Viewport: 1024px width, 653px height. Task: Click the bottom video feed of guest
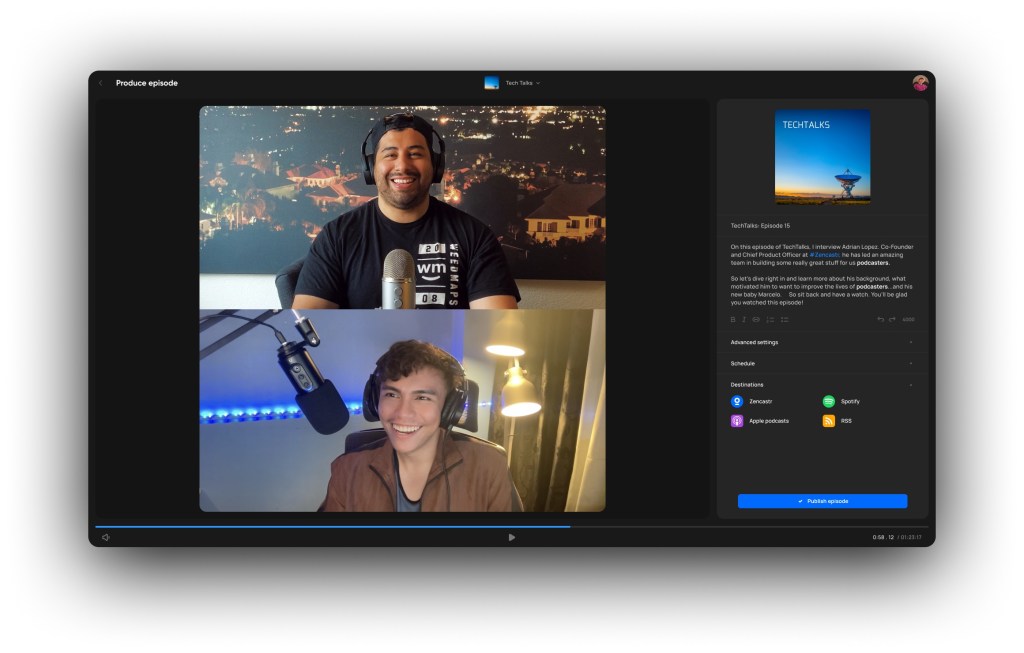coord(402,410)
